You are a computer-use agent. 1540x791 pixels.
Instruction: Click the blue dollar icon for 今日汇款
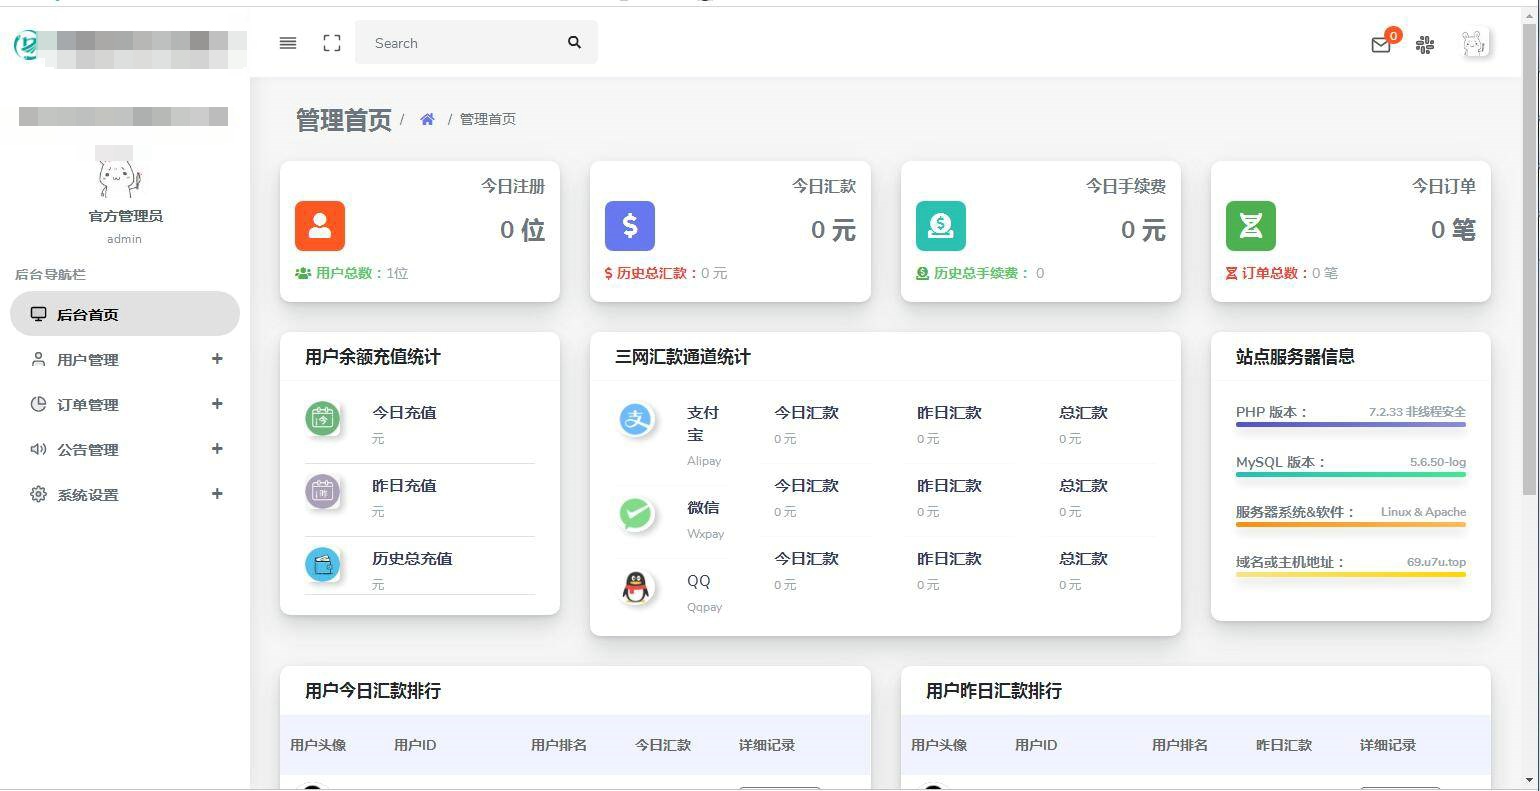(630, 226)
